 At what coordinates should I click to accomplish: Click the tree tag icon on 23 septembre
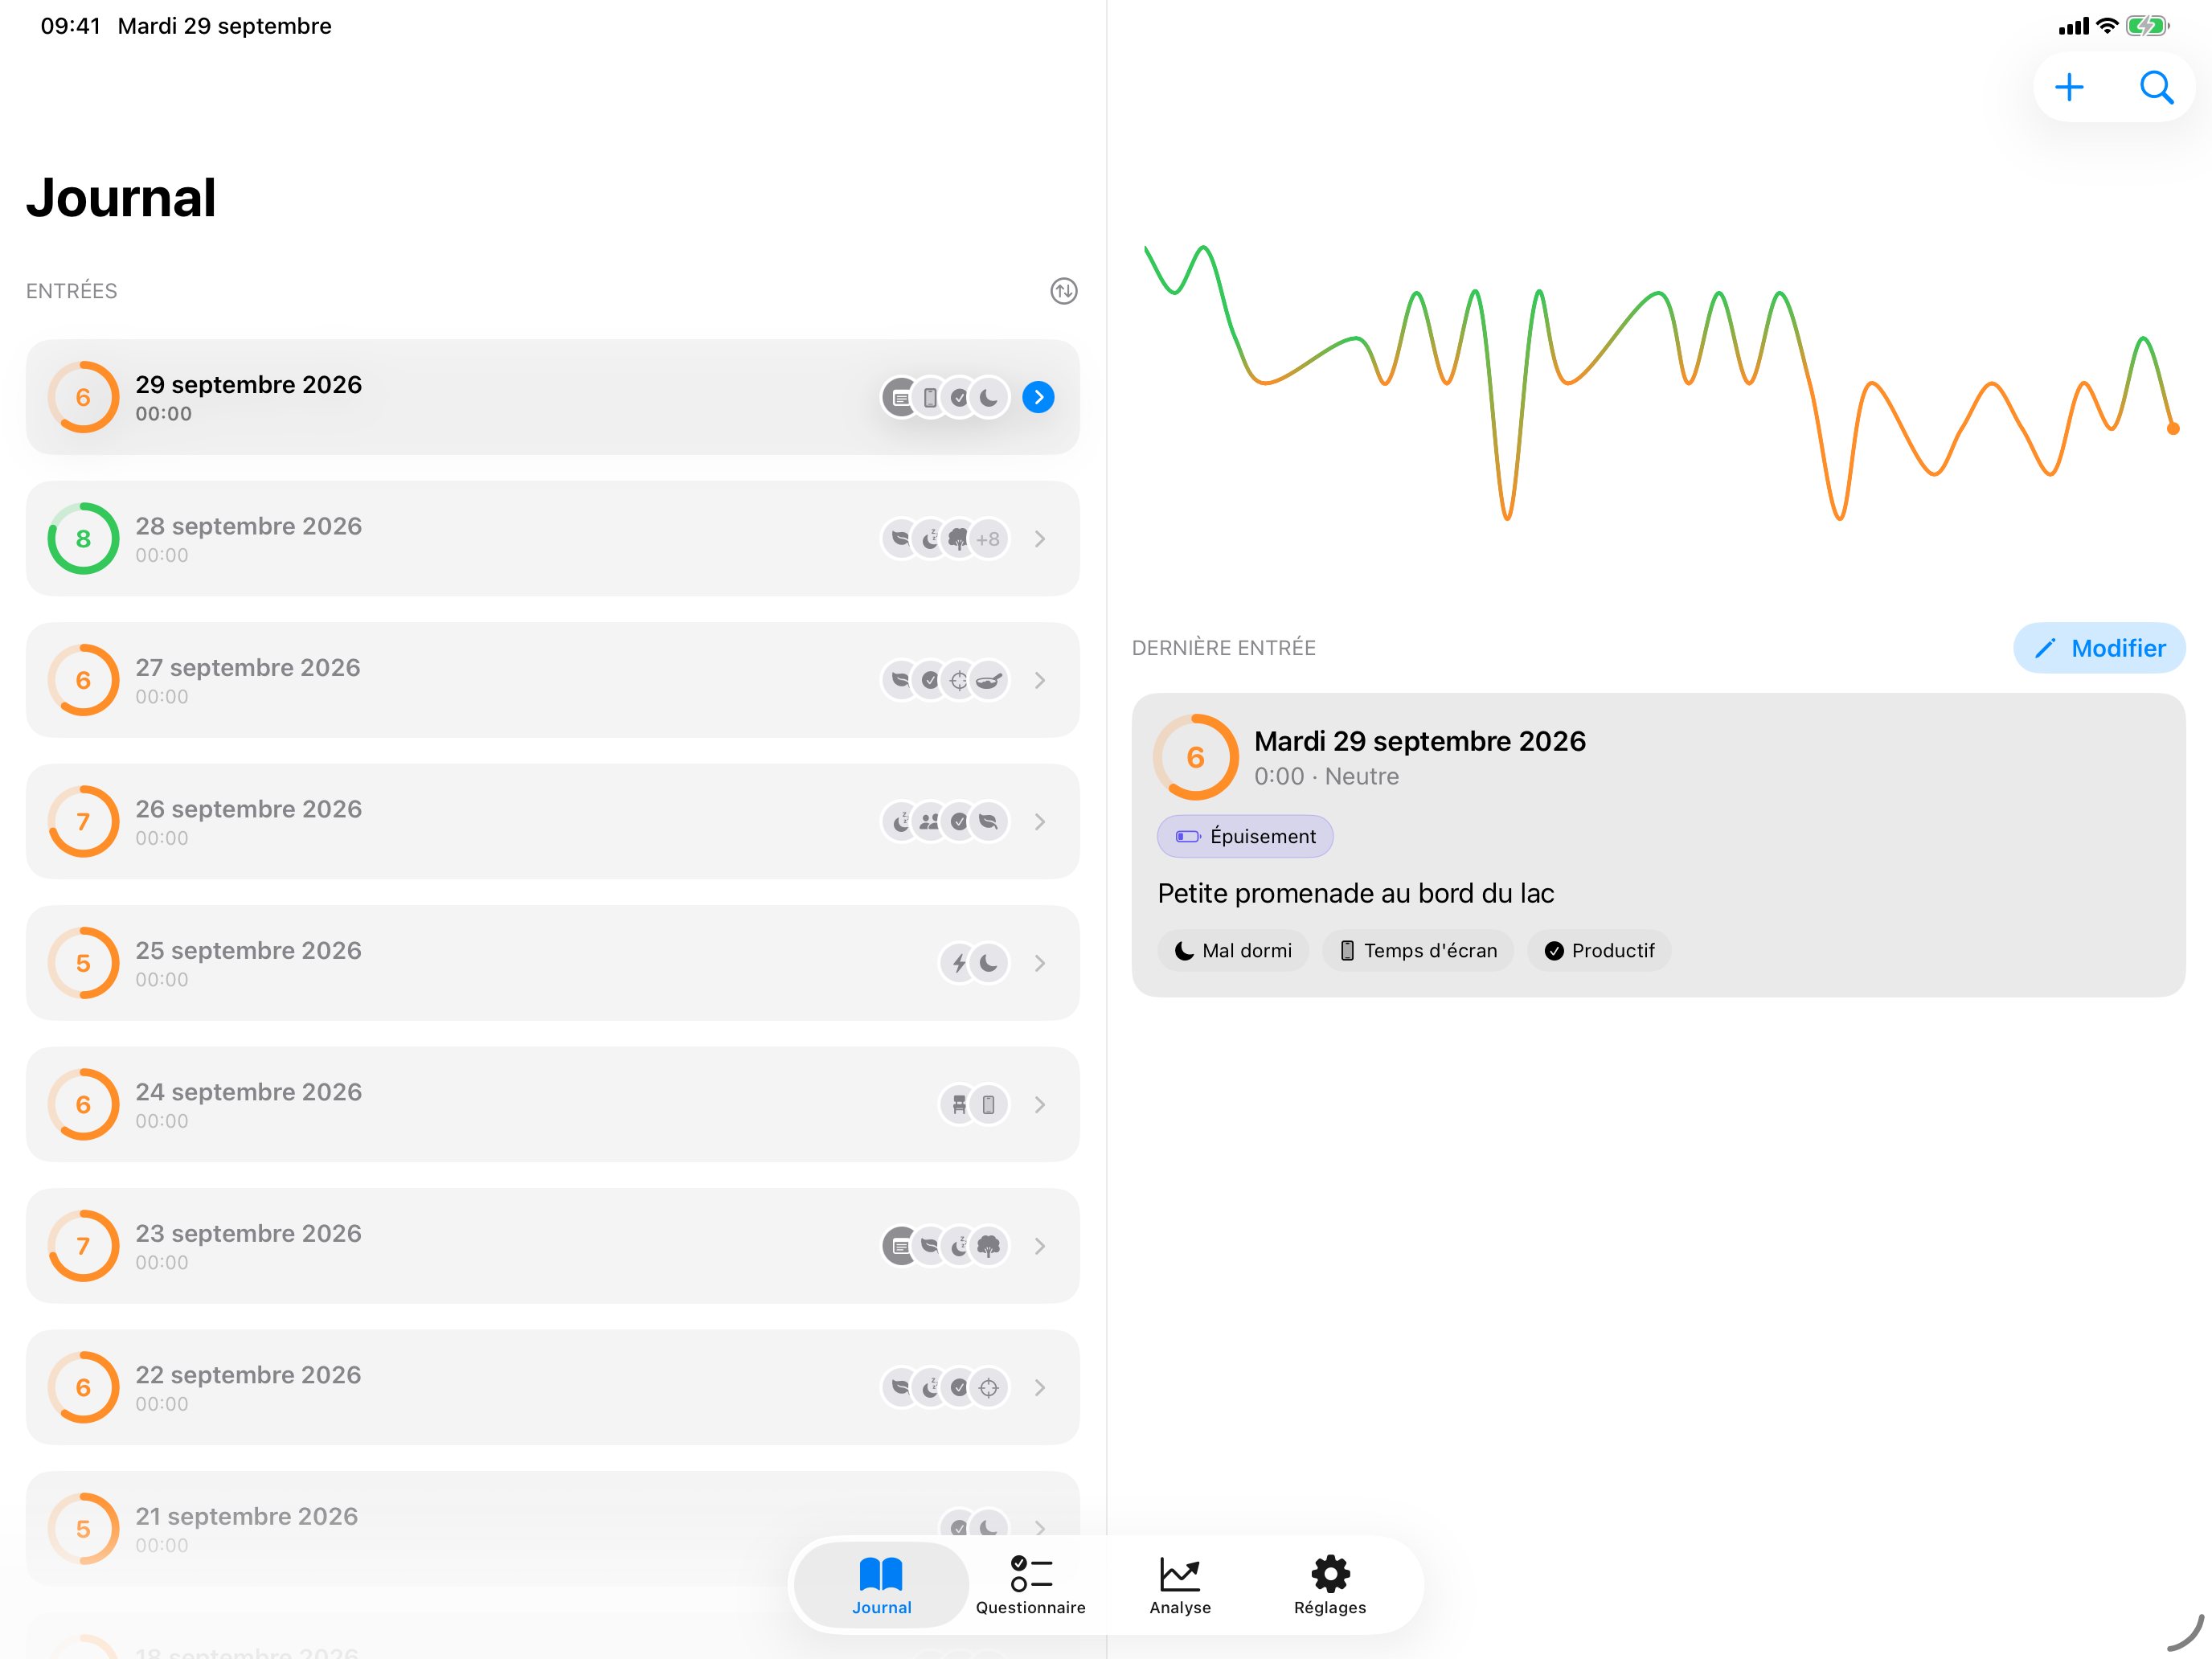(x=988, y=1246)
